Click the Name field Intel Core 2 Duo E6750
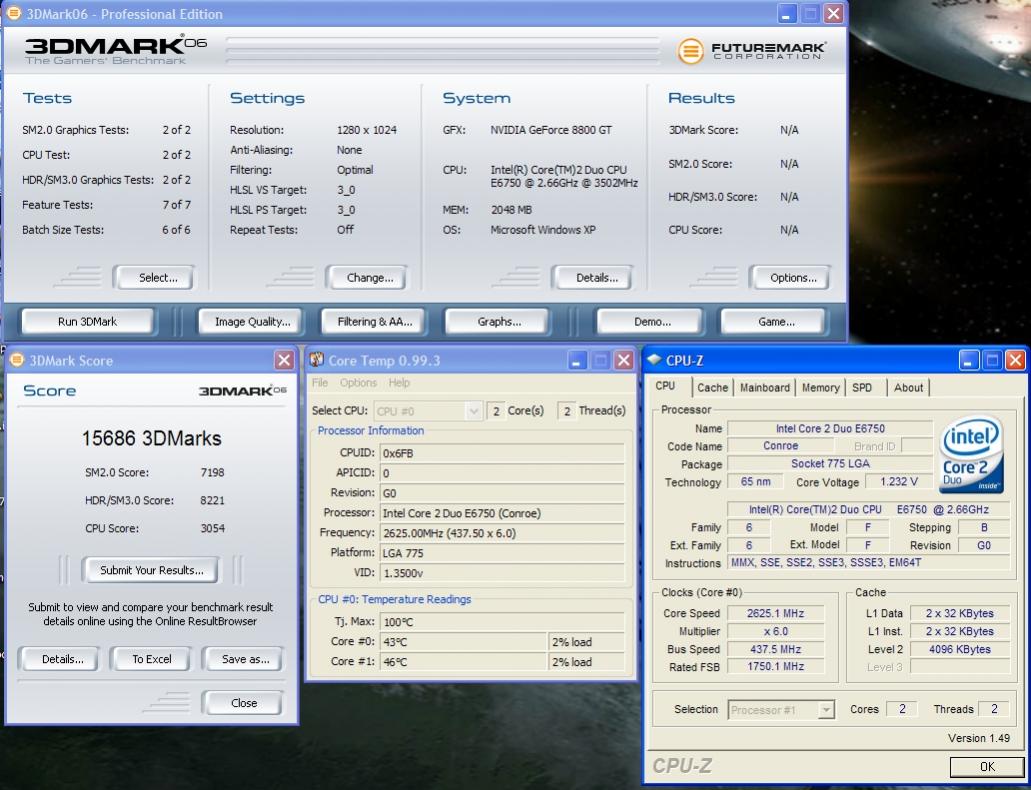This screenshot has height=790, width=1031. (x=830, y=429)
